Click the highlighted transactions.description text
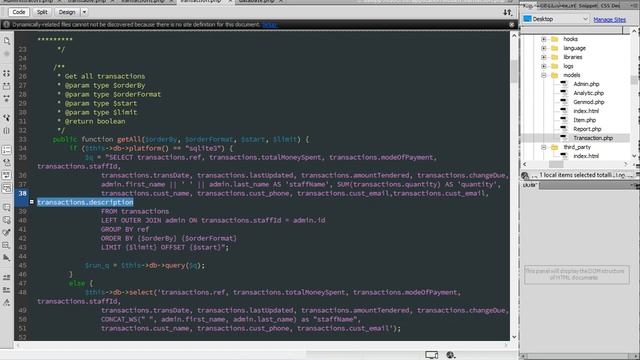Image resolution: width=640 pixels, height=360 pixels. [x=85, y=202]
